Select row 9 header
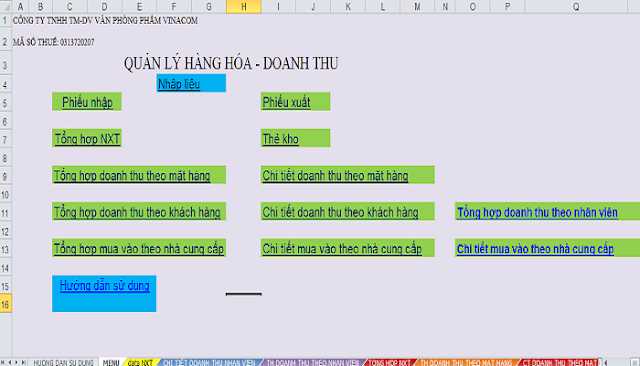 5,176
